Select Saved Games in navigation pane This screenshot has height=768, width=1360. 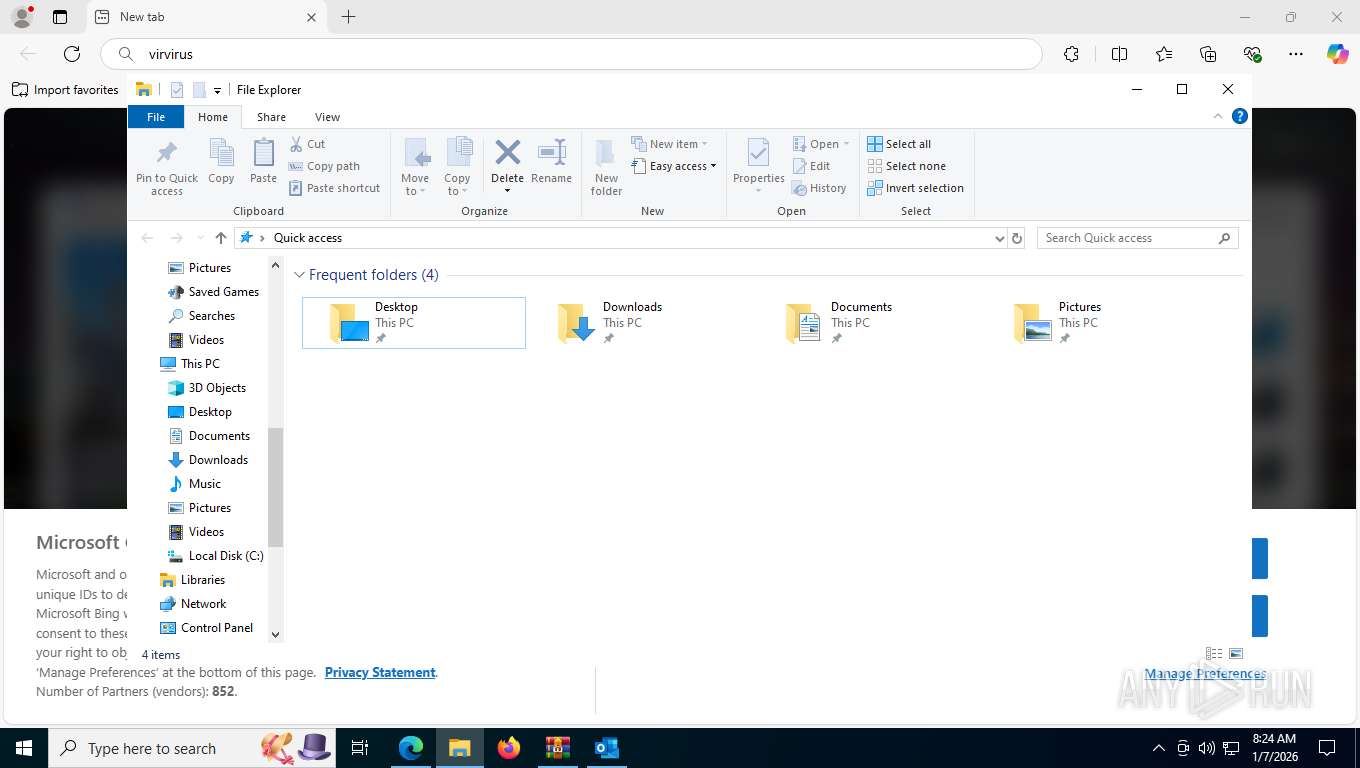click(x=214, y=292)
